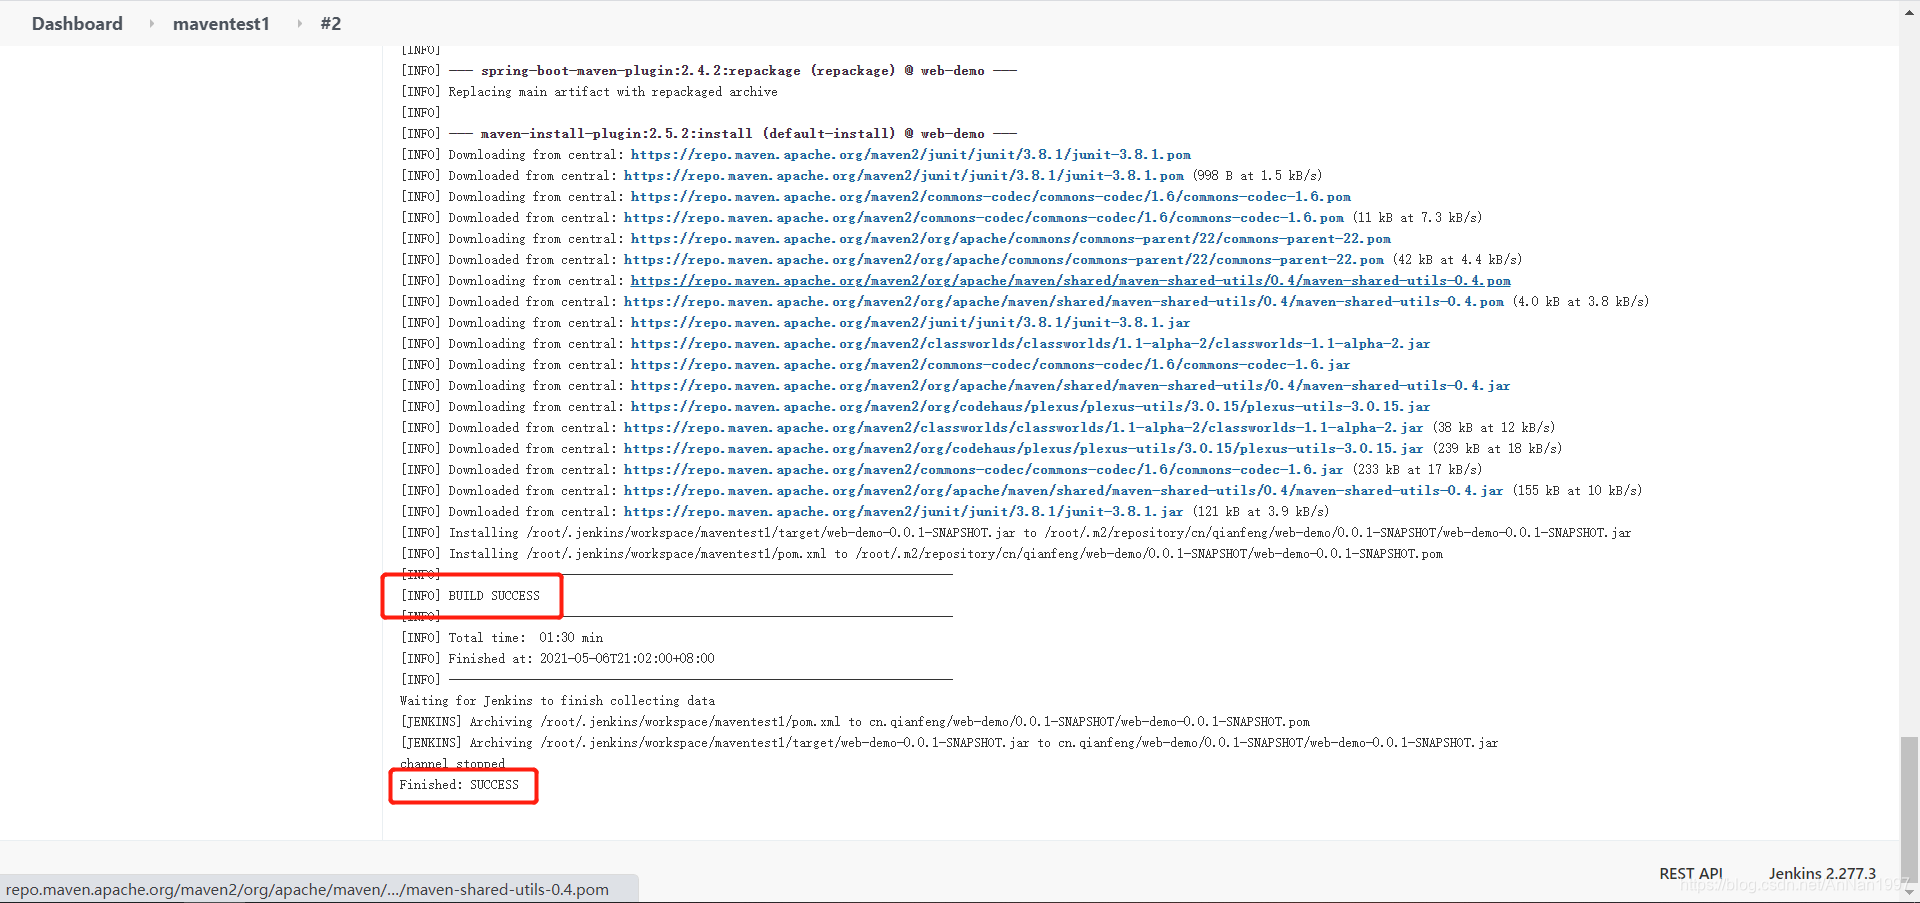
Task: Open the Downloading classworlds-1.1-alpha-2.jar link
Action: point(1031,344)
